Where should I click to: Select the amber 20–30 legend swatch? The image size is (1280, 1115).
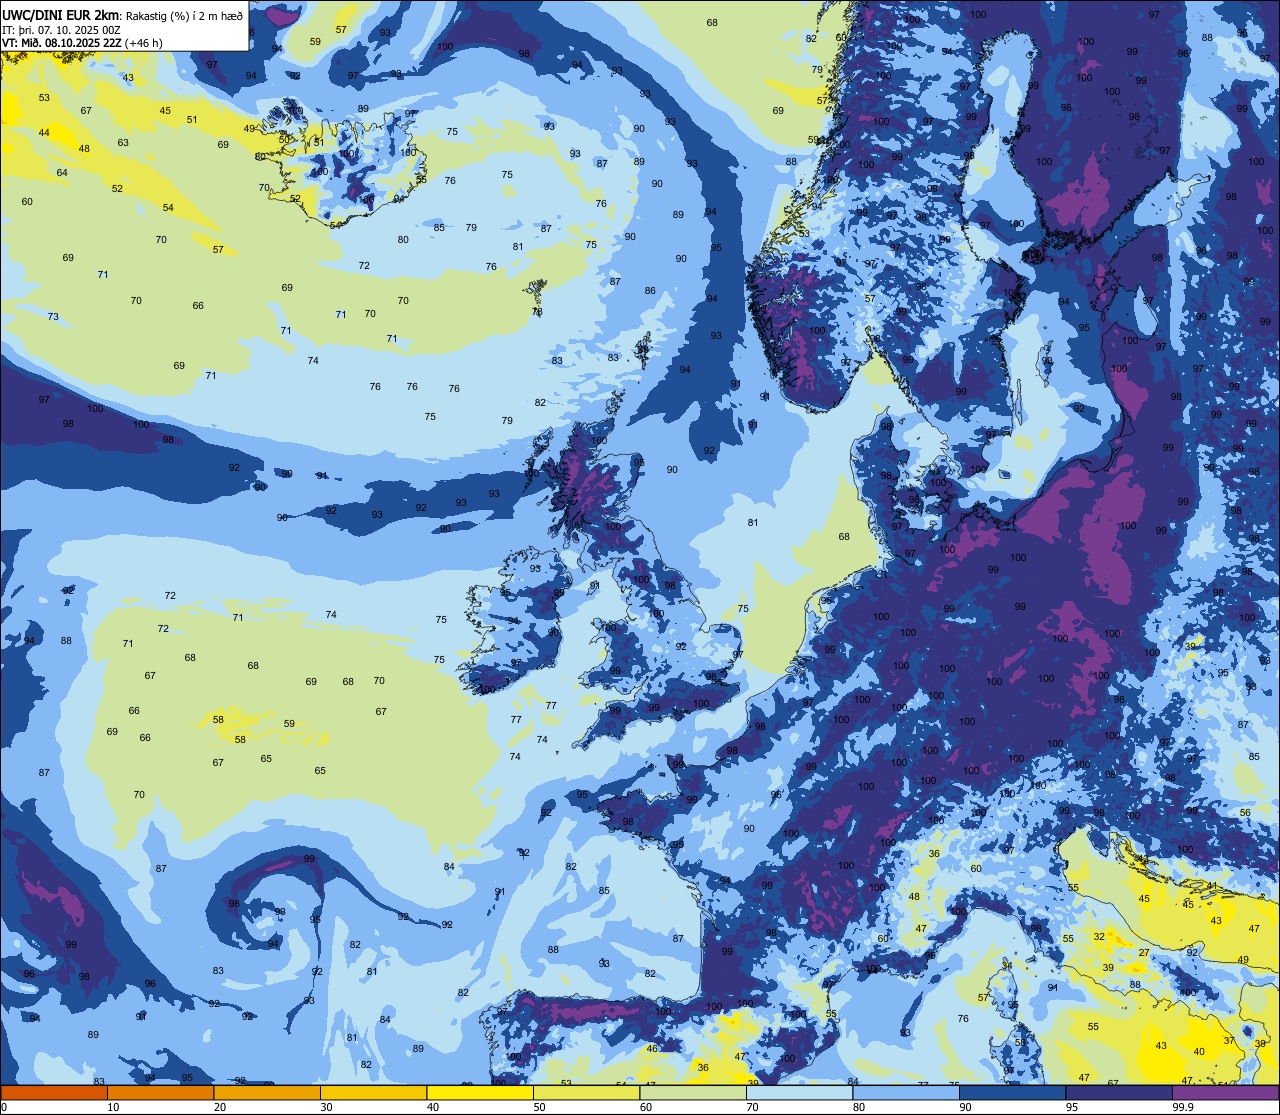(267, 1092)
